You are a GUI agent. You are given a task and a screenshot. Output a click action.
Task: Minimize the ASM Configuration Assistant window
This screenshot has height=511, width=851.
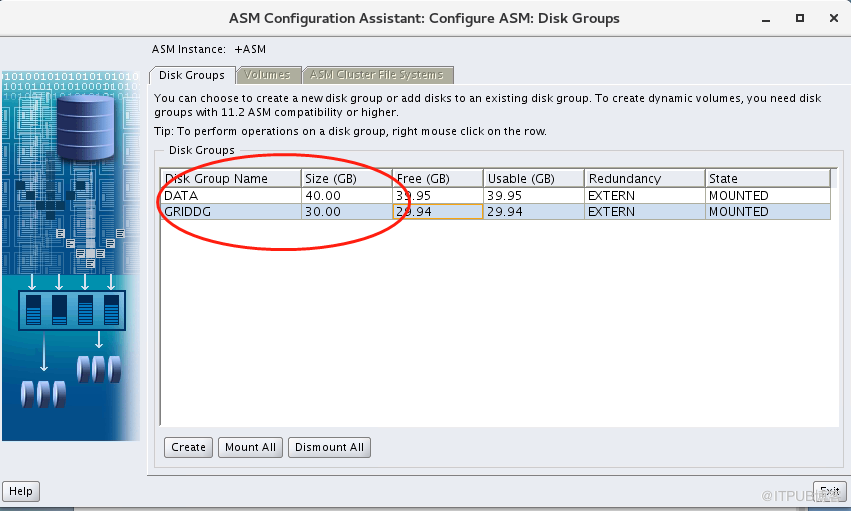tap(766, 19)
